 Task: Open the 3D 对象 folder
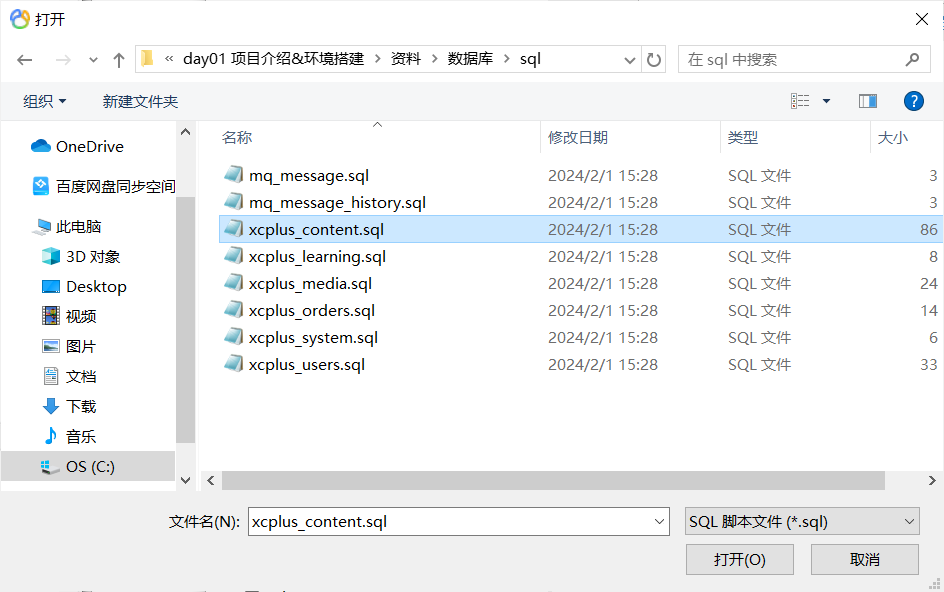click(93, 257)
